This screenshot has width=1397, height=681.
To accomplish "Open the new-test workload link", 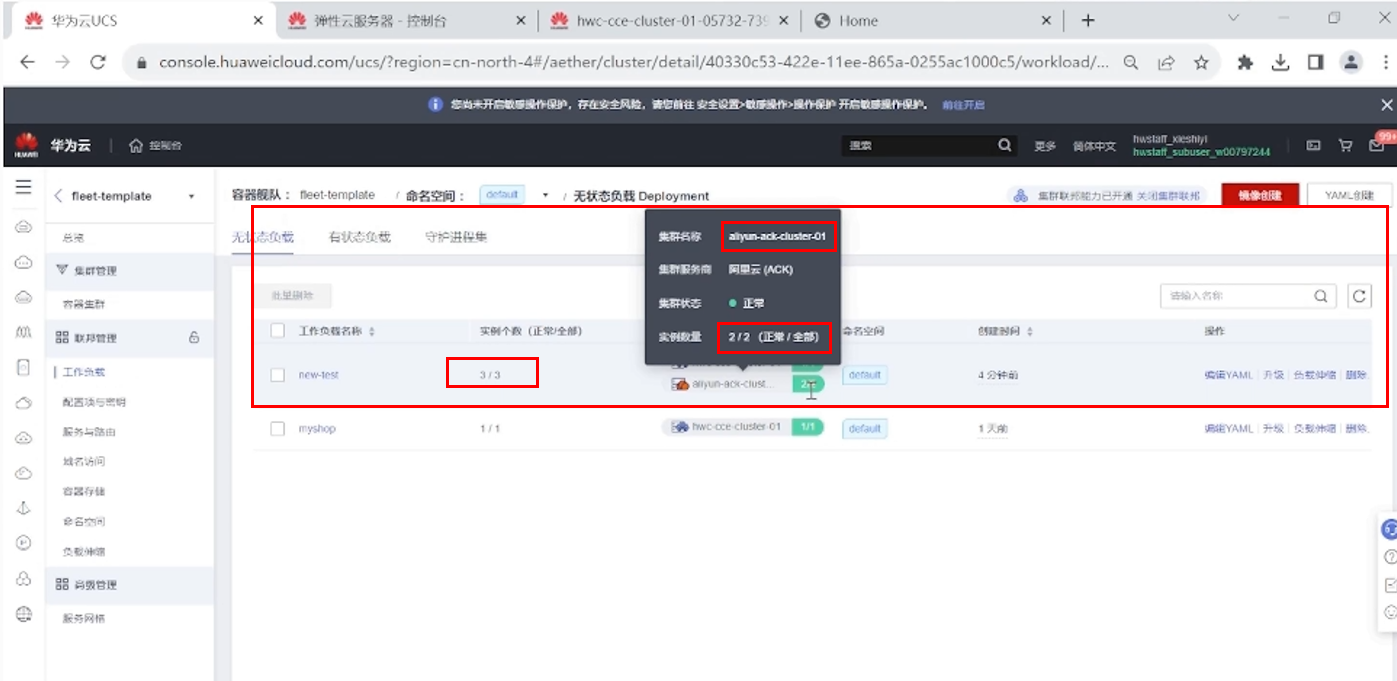I will click(x=318, y=375).
